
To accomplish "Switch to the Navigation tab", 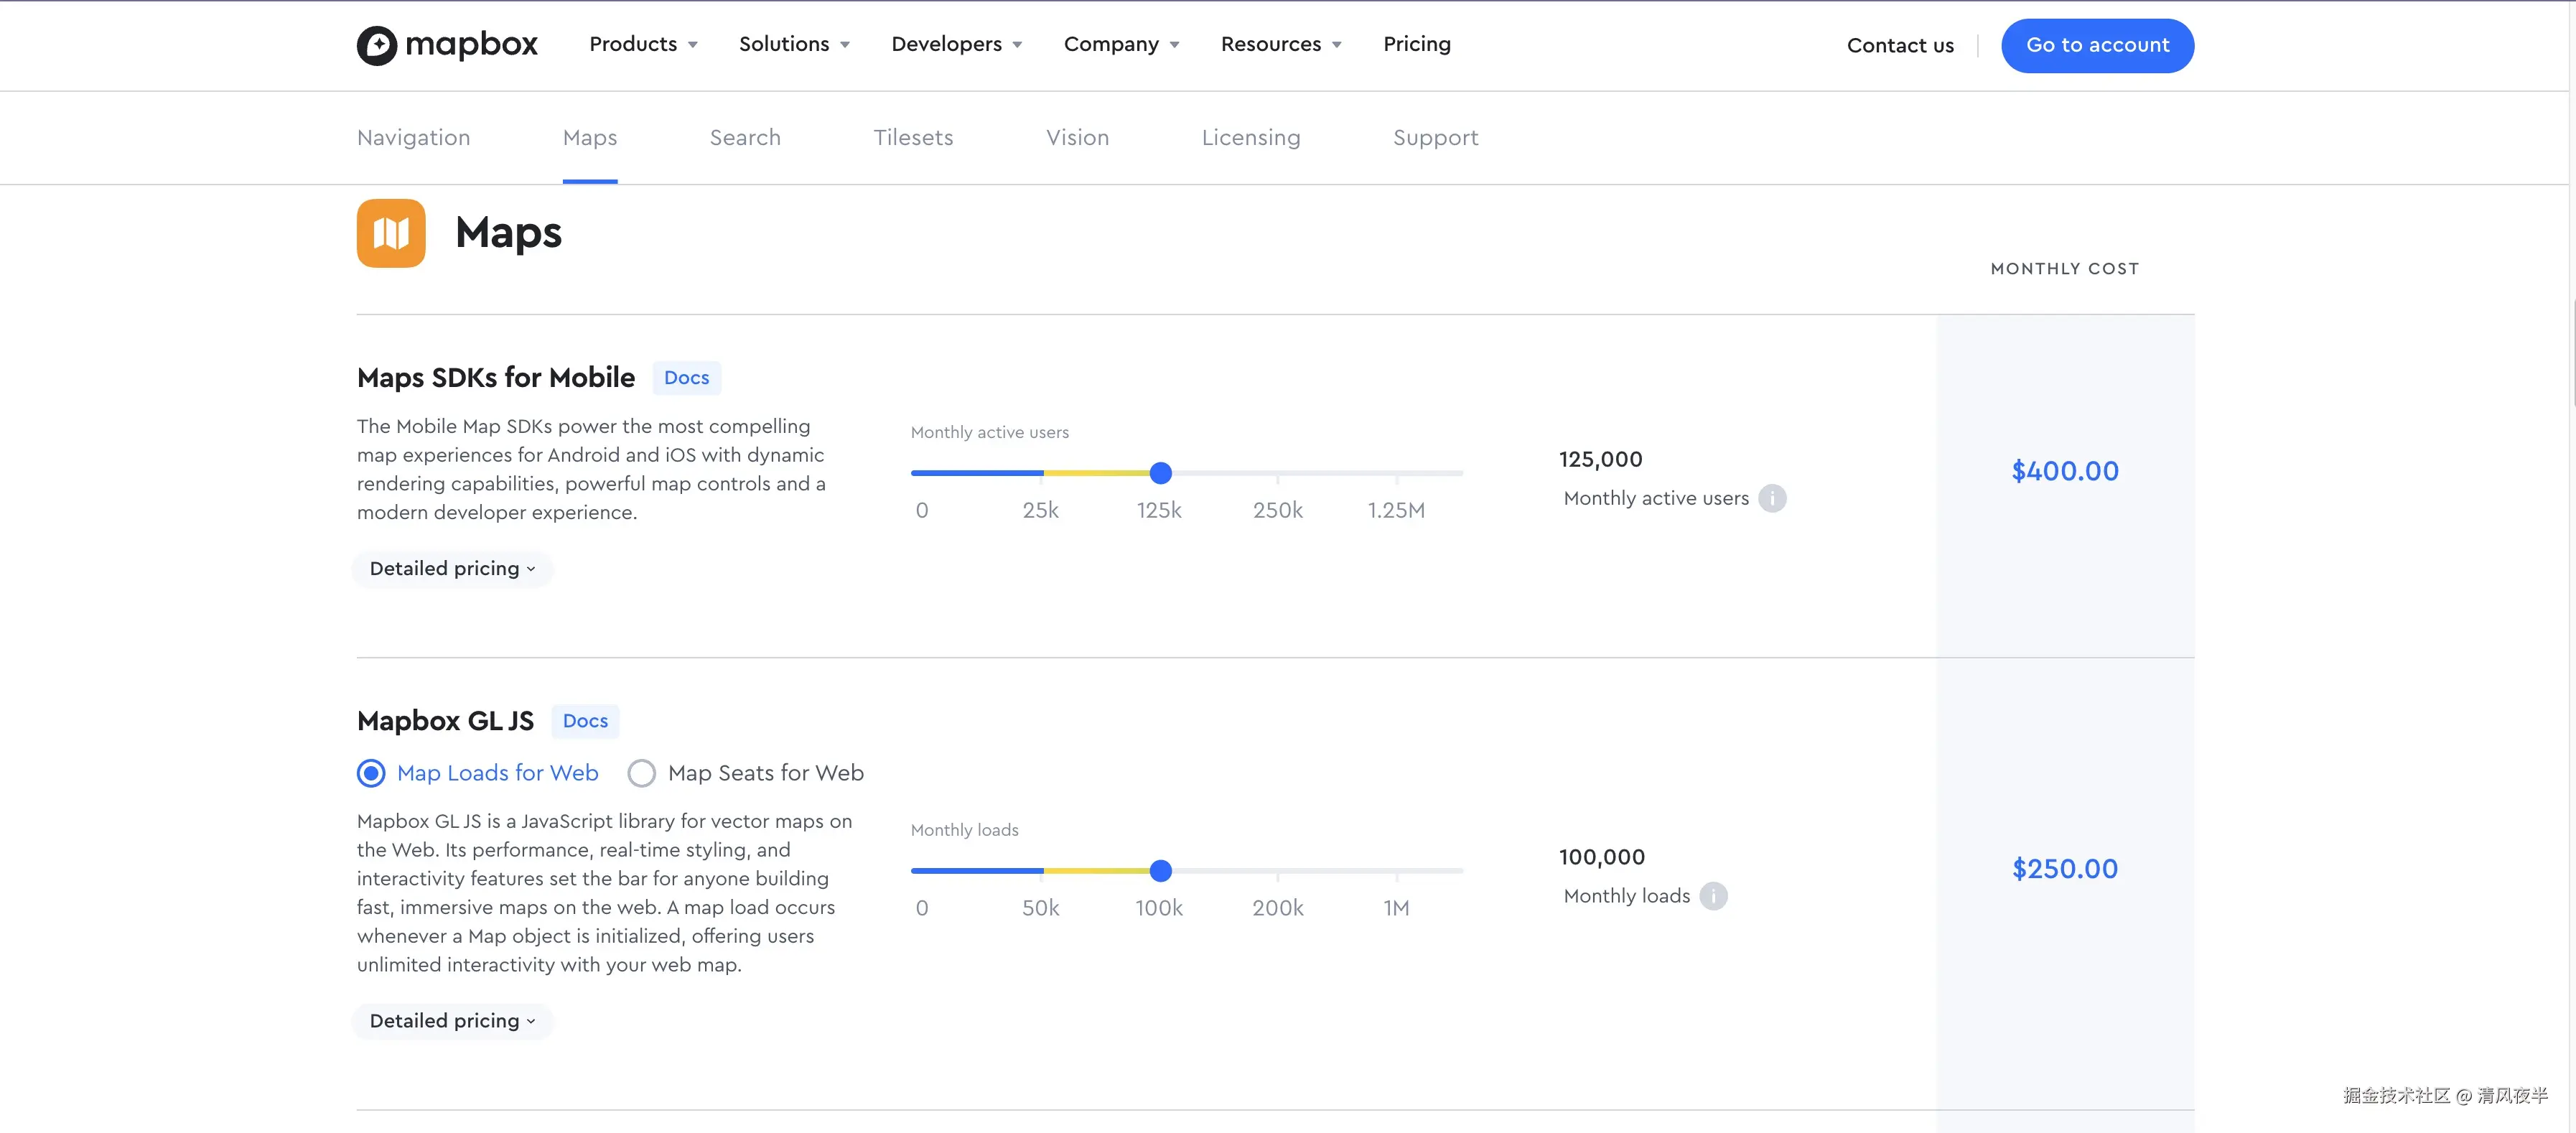I will point(413,138).
